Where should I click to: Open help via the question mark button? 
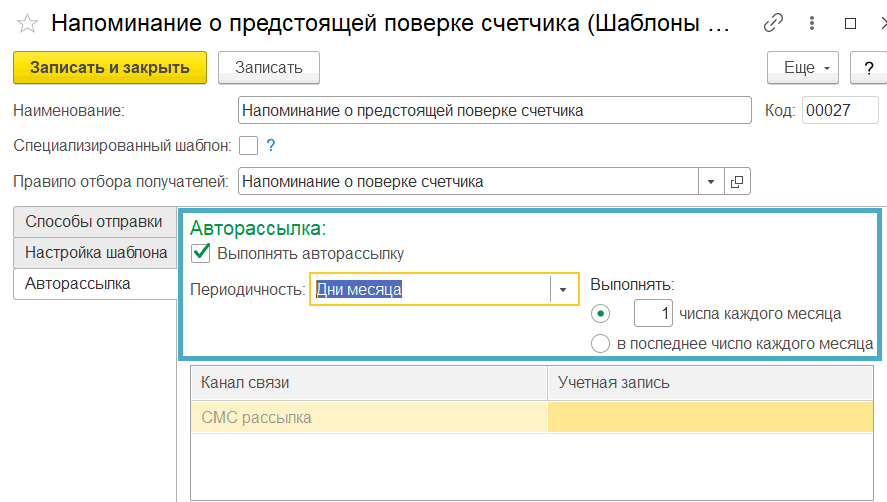tap(868, 68)
